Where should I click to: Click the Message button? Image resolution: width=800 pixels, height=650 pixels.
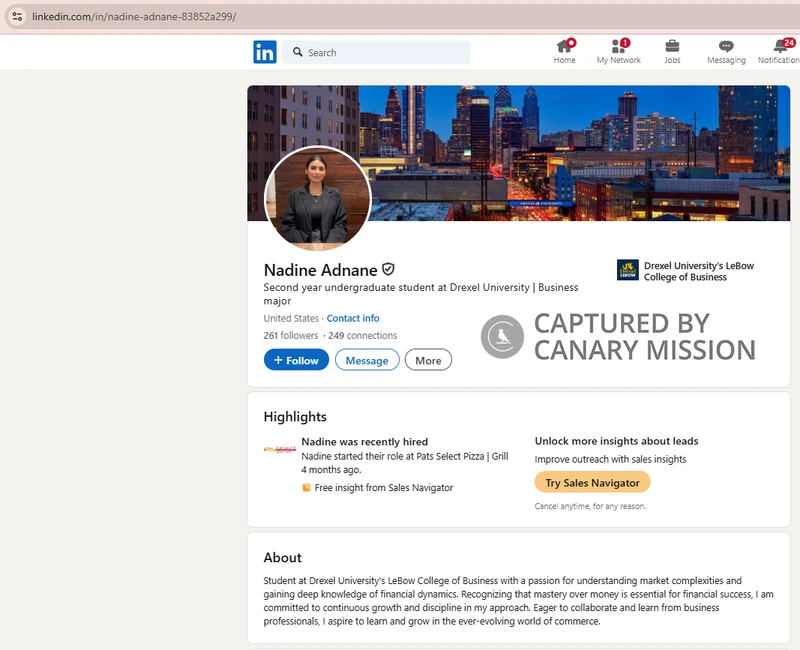[x=367, y=360]
